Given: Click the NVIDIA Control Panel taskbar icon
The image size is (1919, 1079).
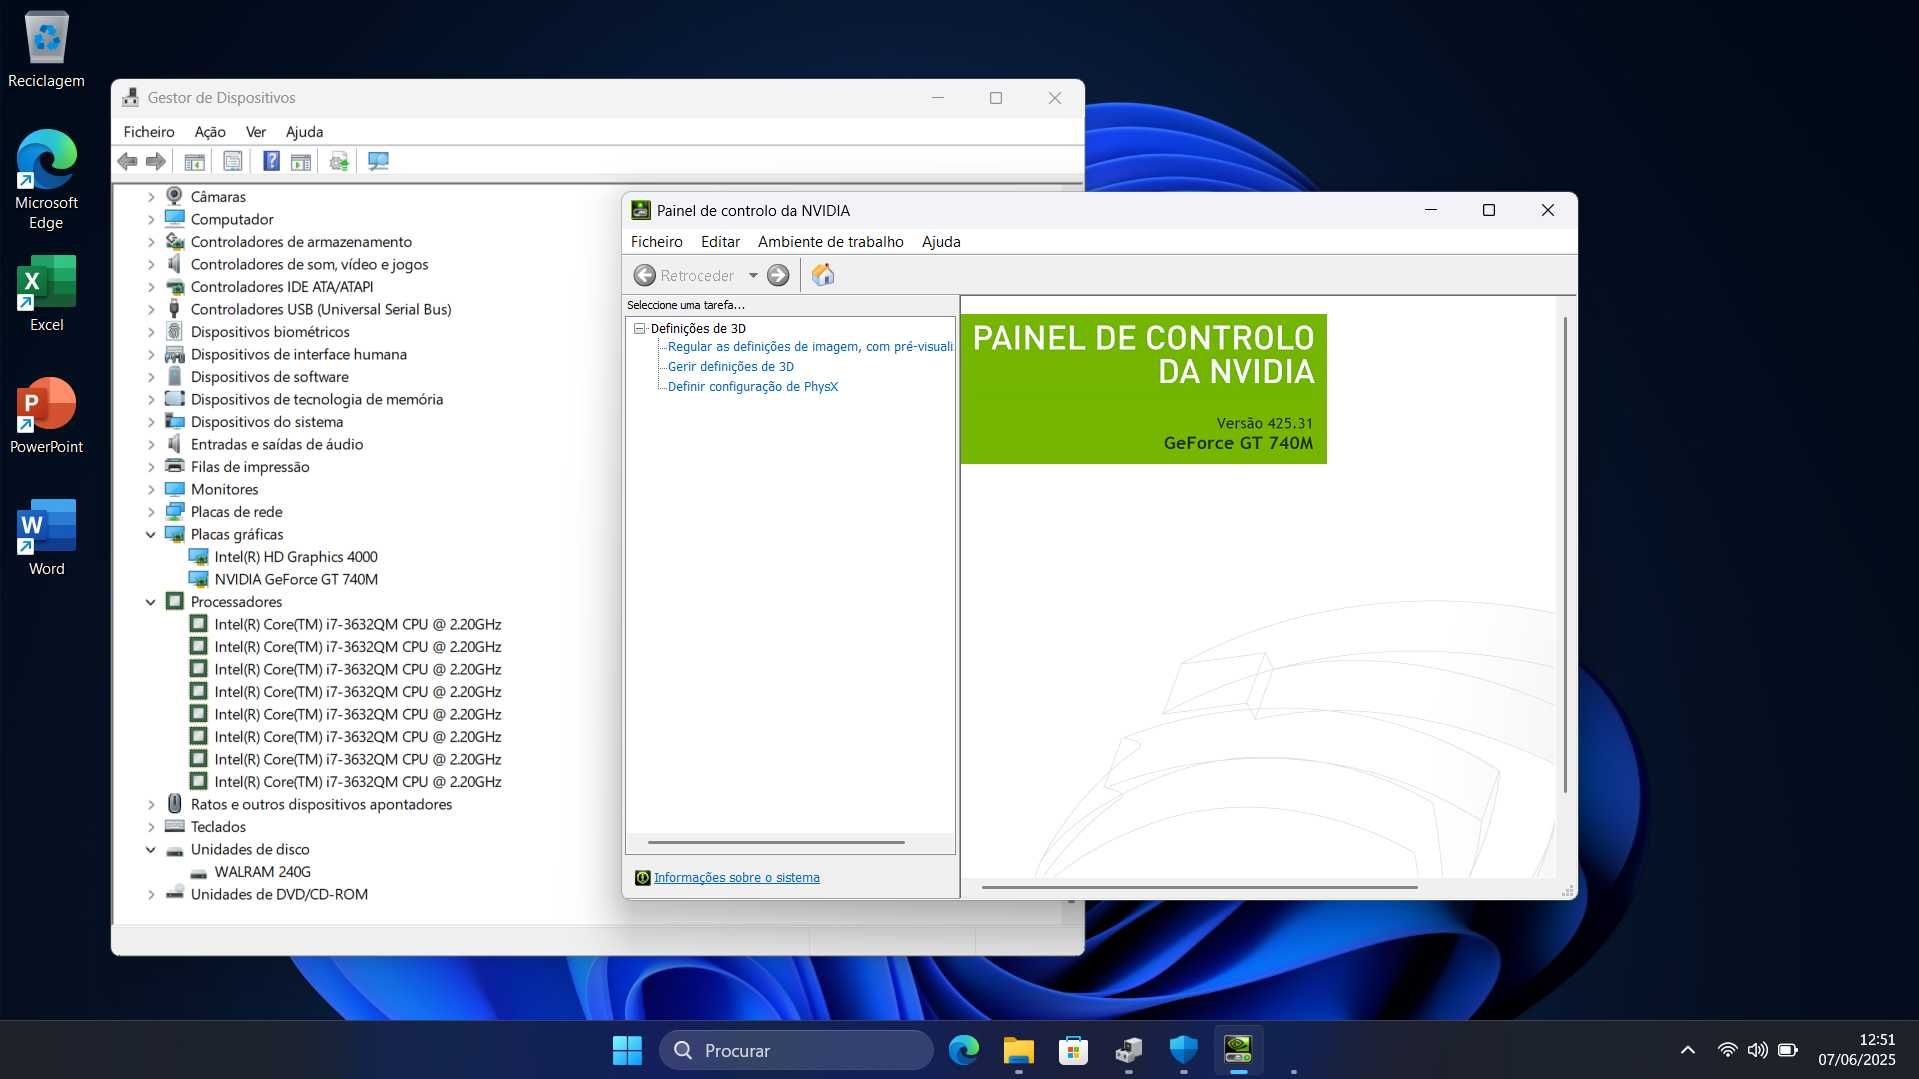Looking at the screenshot, I should coord(1238,1050).
